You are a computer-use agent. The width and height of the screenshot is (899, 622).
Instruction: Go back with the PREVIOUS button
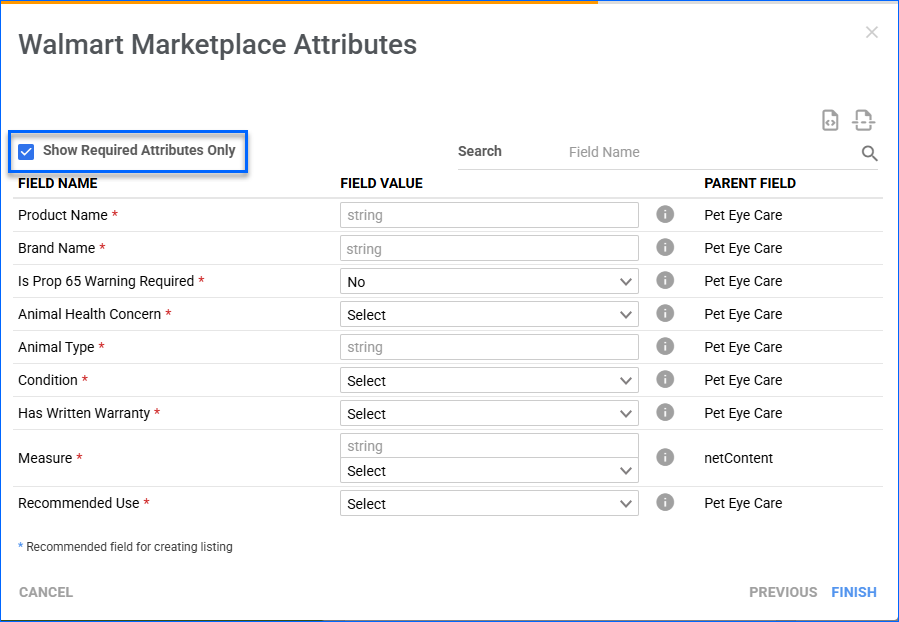783,592
